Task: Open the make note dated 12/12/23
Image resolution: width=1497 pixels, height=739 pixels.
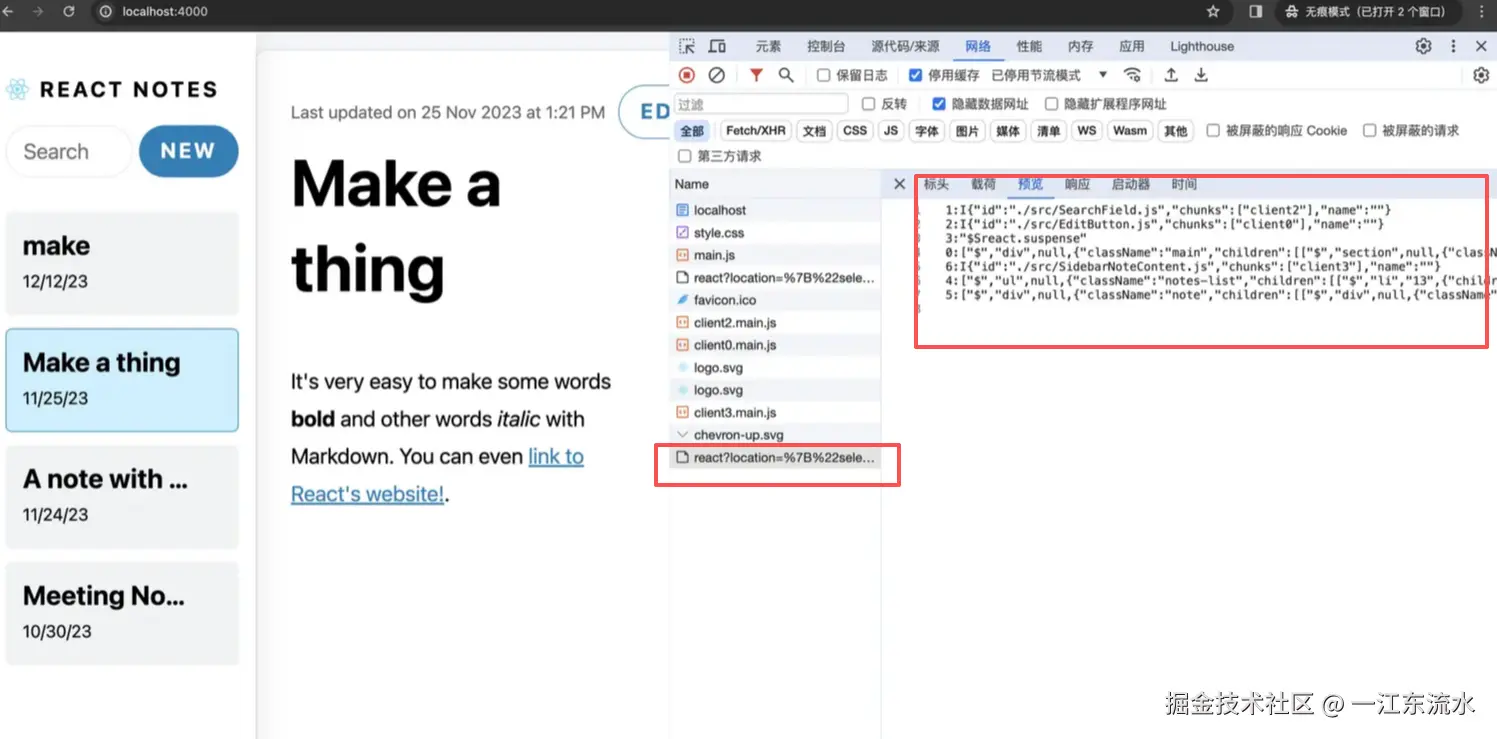Action: tap(122, 263)
